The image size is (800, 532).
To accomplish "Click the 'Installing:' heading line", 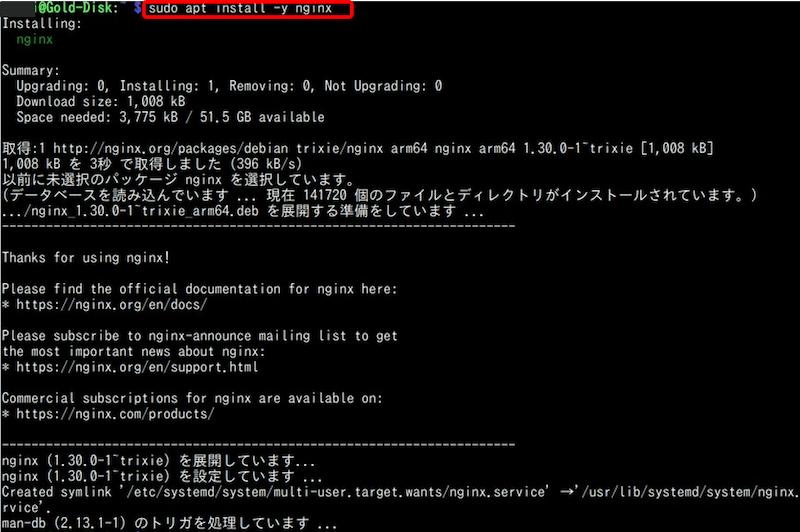I will point(41,24).
